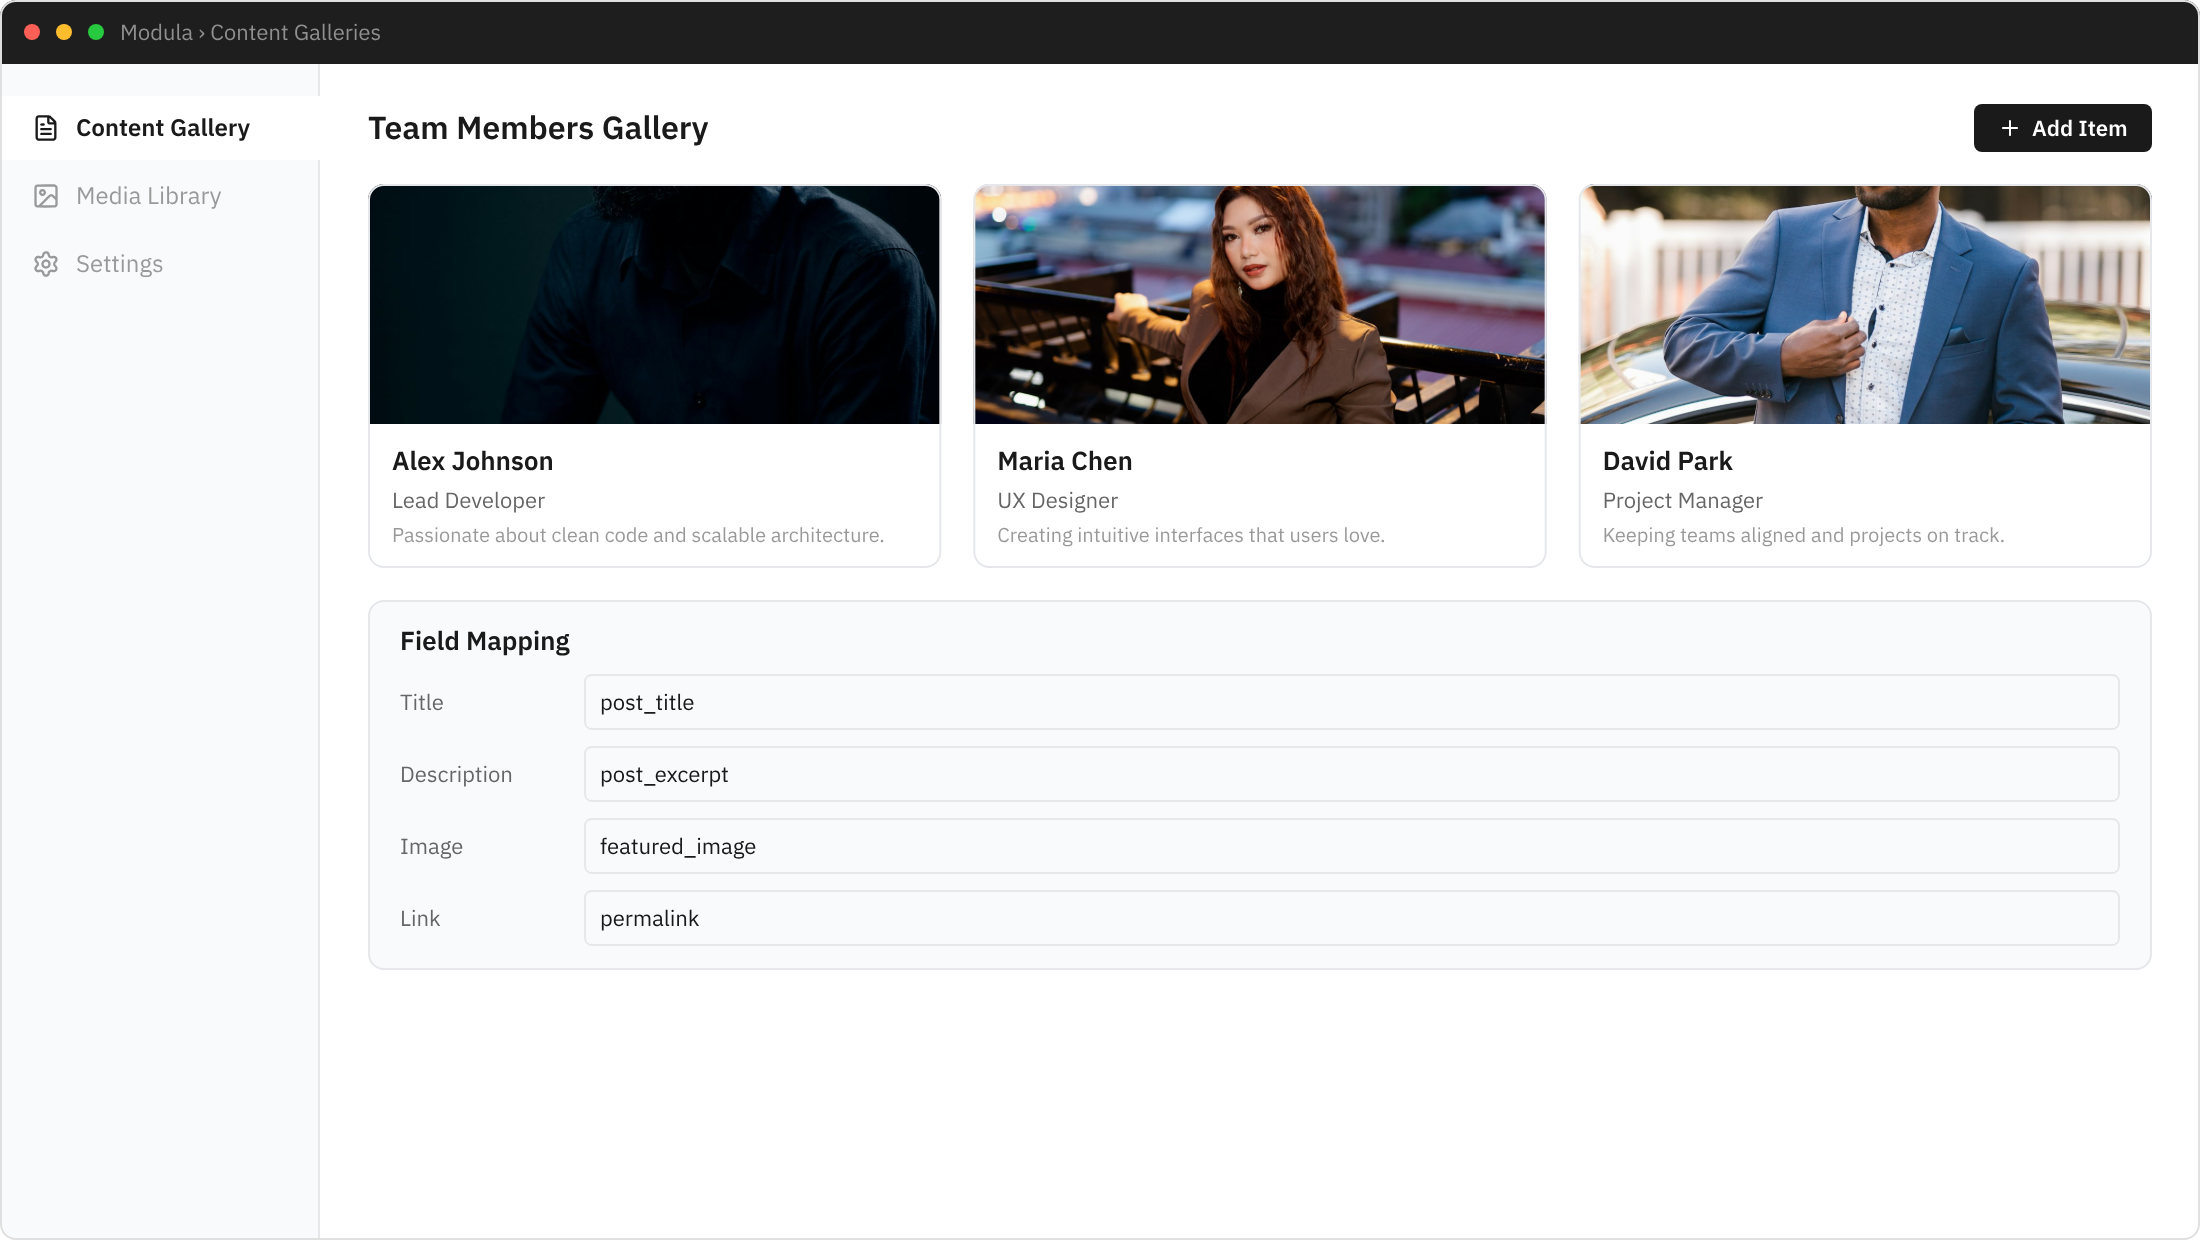Click the plus icon on Add Item
Screen dimensions: 2200x1240
(2009, 128)
